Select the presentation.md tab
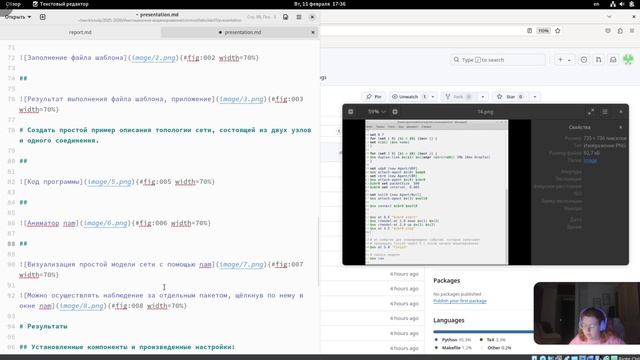Screen dimensions: 640x360 [242, 32]
